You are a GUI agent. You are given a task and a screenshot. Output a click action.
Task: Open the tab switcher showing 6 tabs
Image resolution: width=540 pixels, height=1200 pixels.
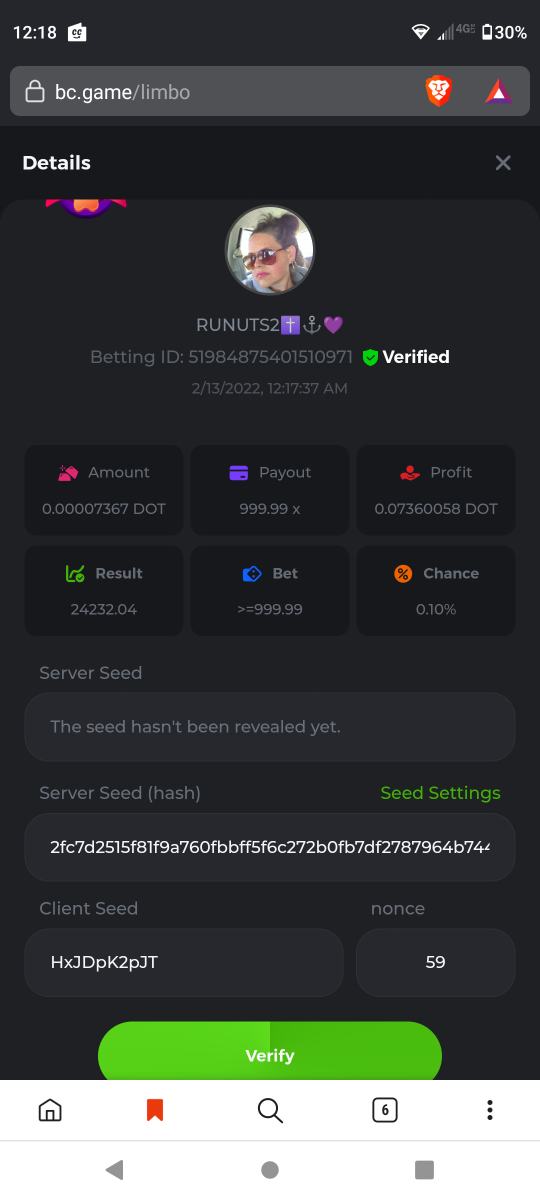(385, 1110)
